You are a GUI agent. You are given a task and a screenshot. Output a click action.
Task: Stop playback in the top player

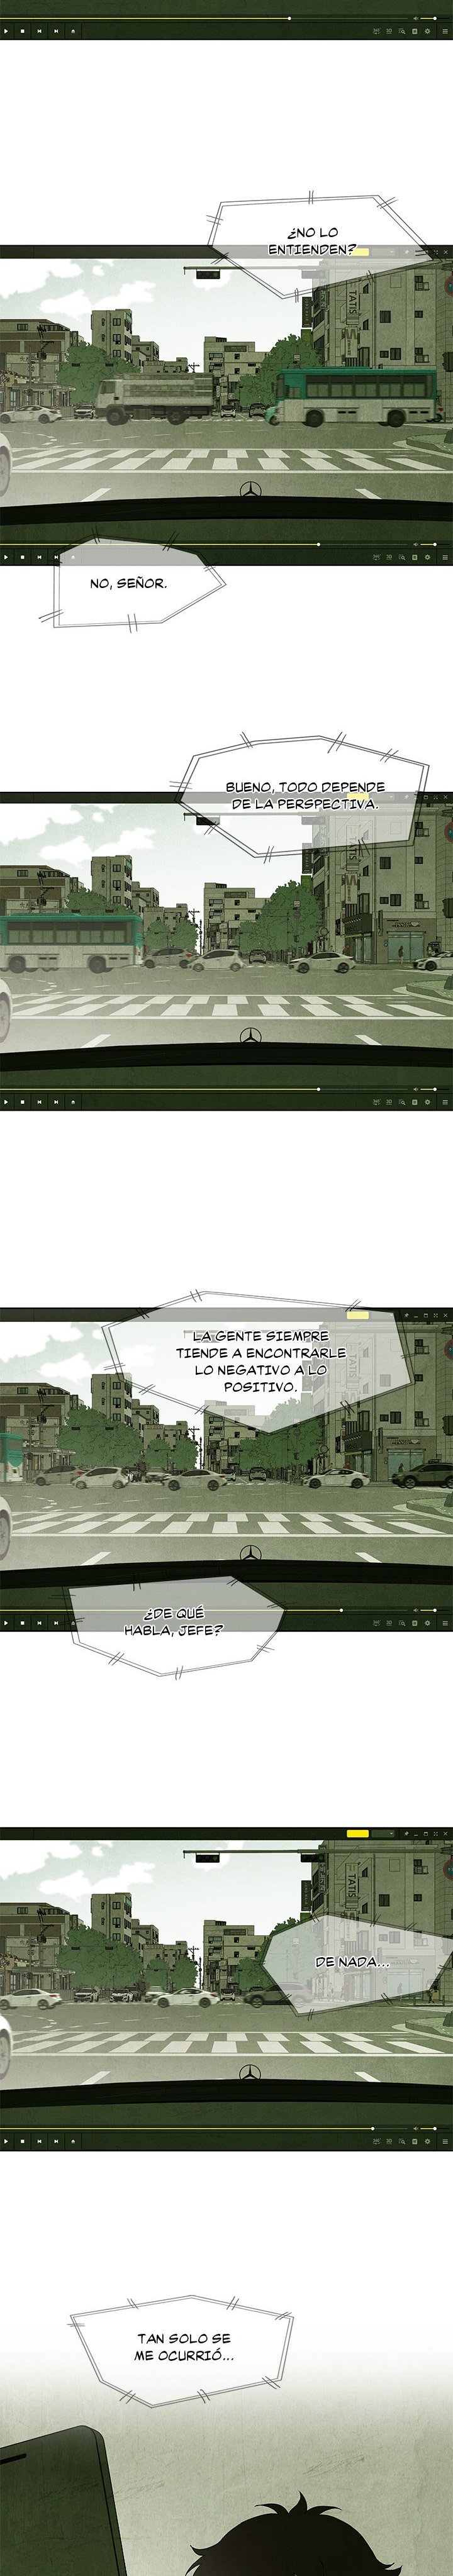pos(22,32)
